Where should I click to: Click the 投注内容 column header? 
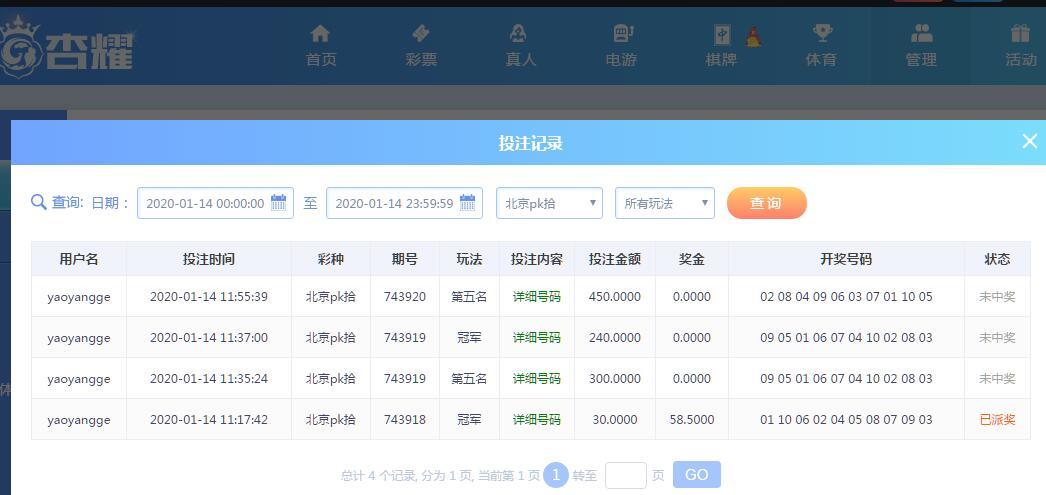point(536,259)
